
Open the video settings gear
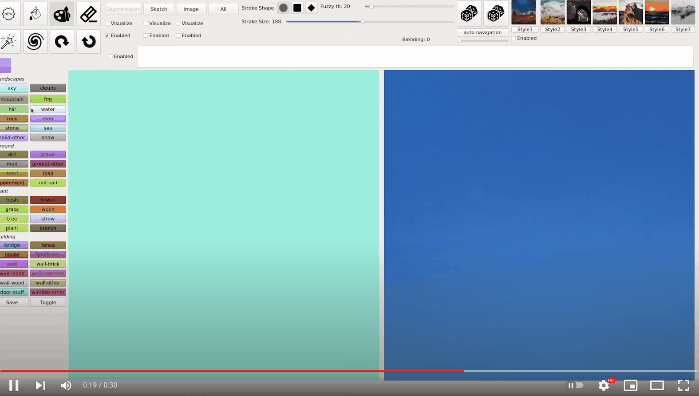pyautogui.click(x=604, y=385)
